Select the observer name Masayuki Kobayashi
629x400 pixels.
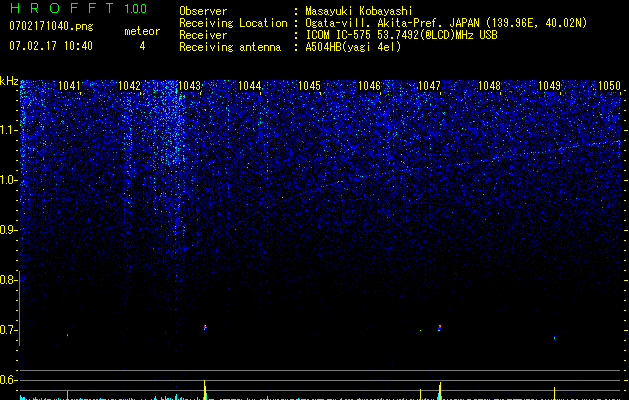[x=359, y=11]
